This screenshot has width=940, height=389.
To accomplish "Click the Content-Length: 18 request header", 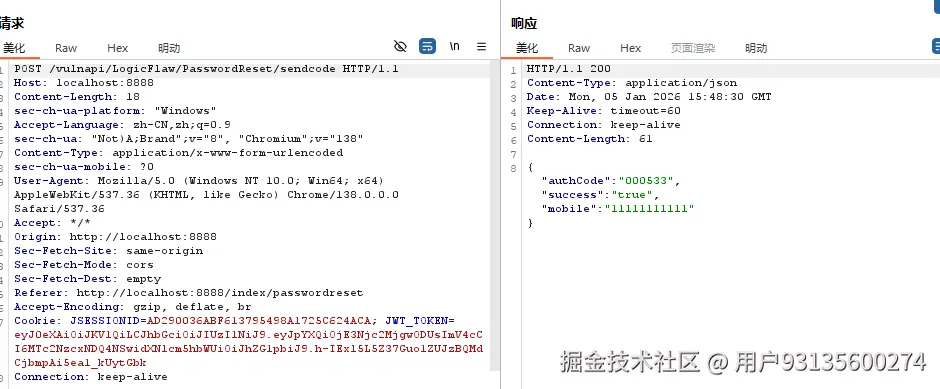I will click(77, 97).
